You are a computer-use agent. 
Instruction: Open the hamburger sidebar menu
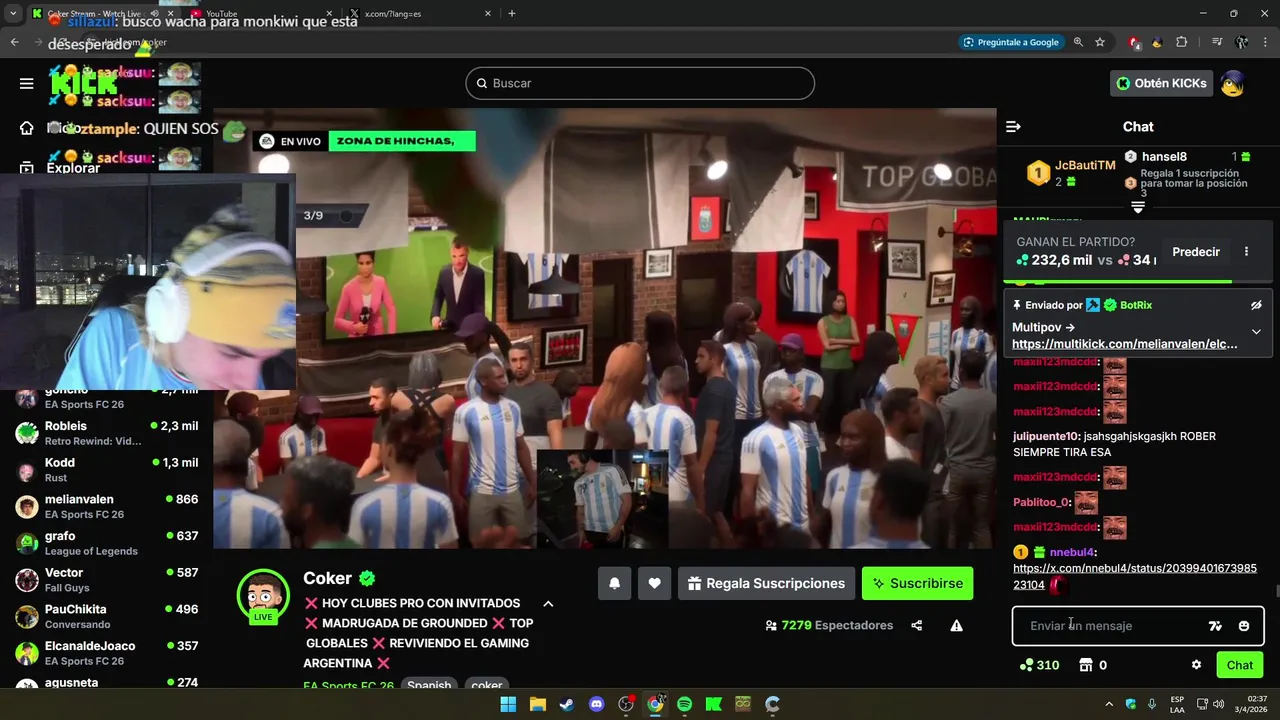[26, 83]
